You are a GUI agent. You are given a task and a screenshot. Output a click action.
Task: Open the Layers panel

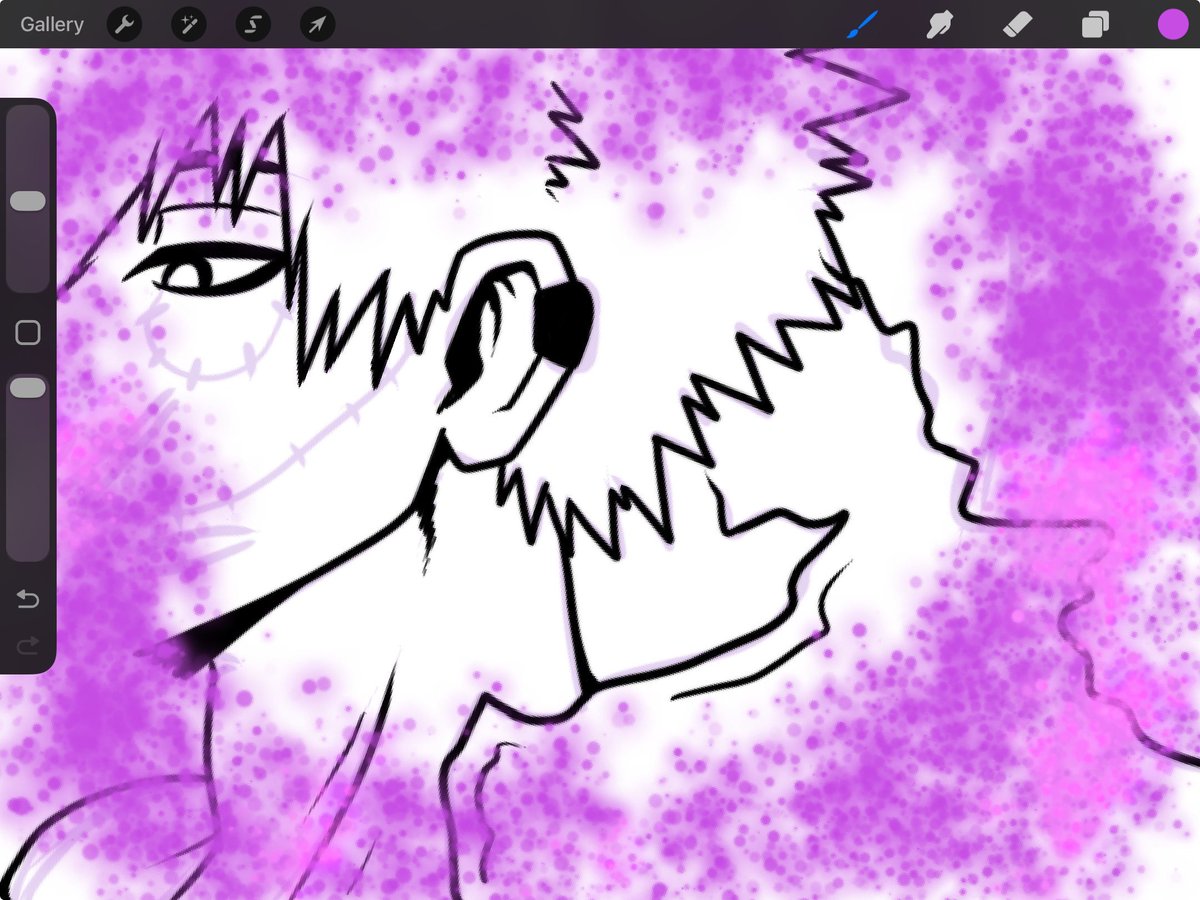1095,24
